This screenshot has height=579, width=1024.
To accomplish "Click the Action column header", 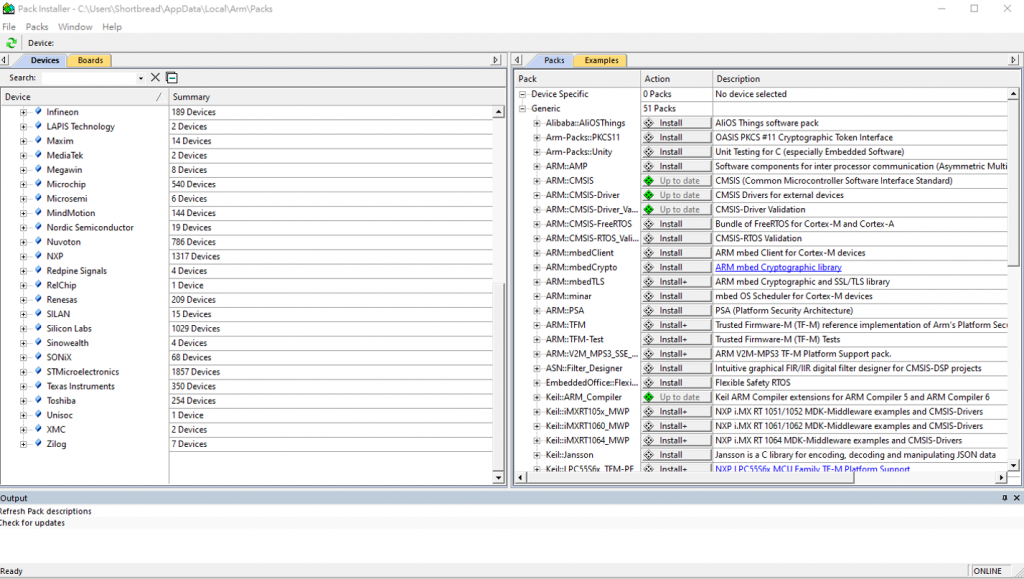I will [677, 78].
